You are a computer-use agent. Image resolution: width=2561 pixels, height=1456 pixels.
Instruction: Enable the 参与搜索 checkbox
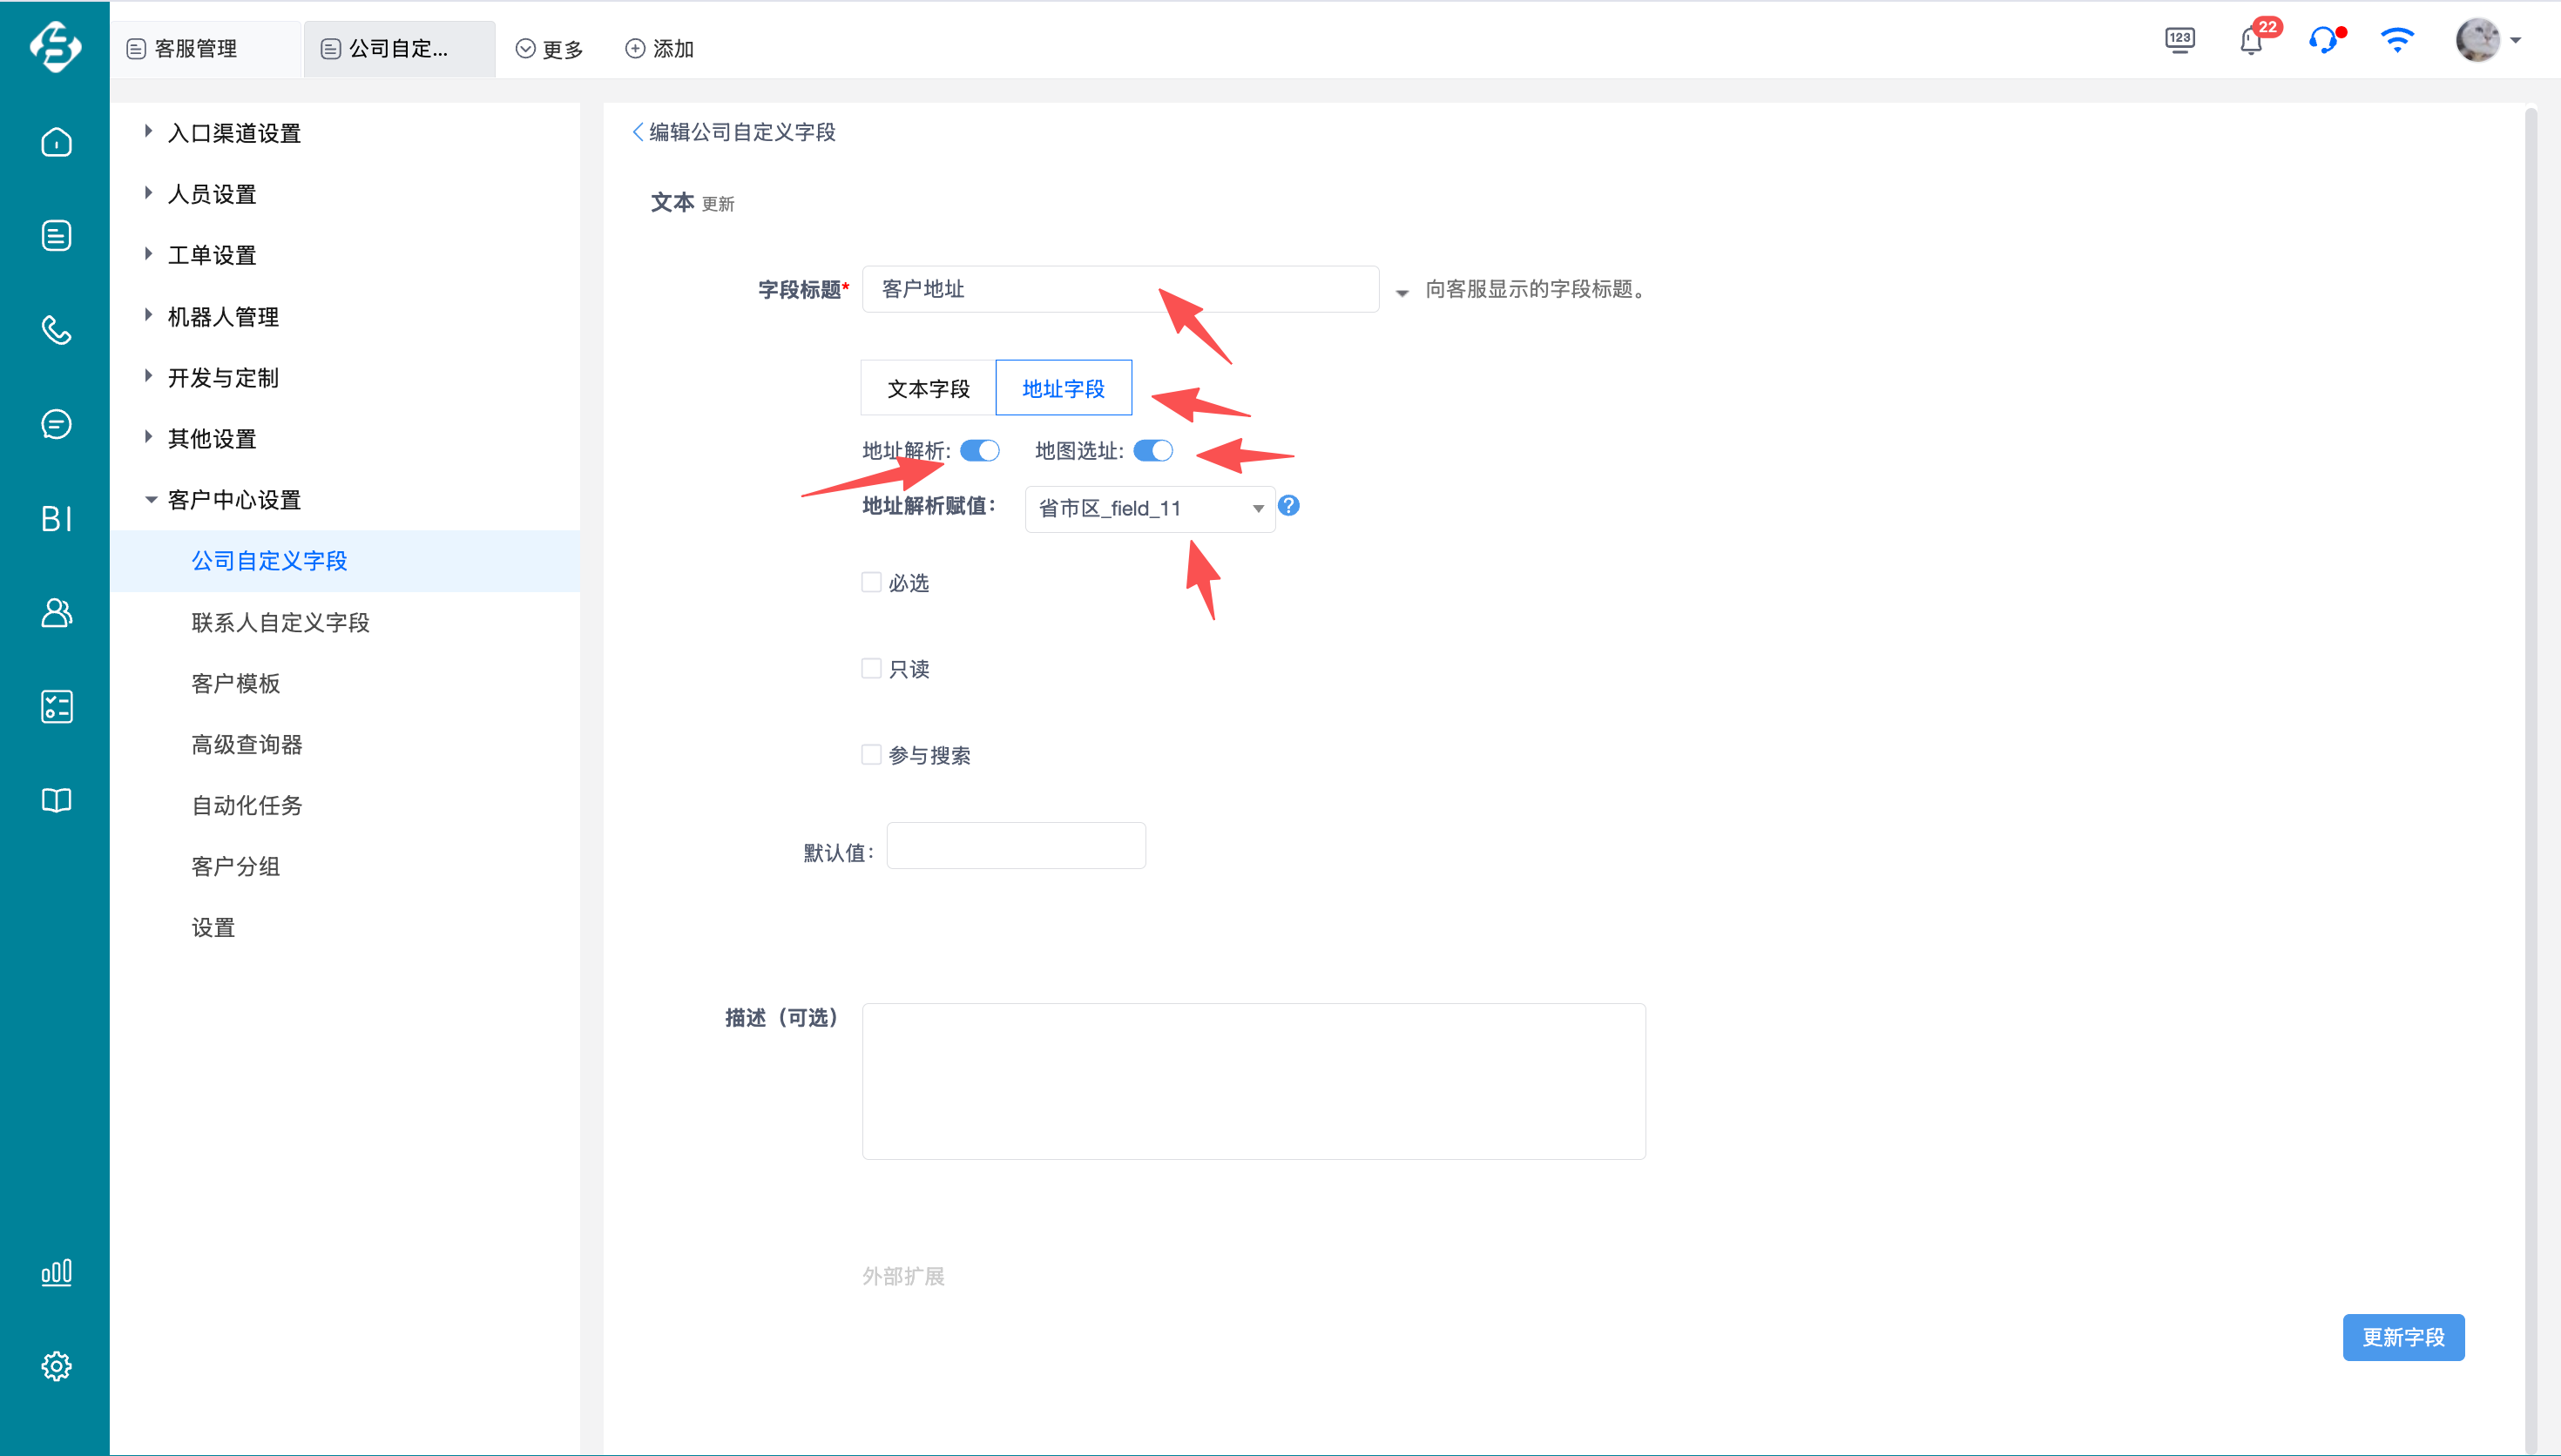(x=871, y=755)
